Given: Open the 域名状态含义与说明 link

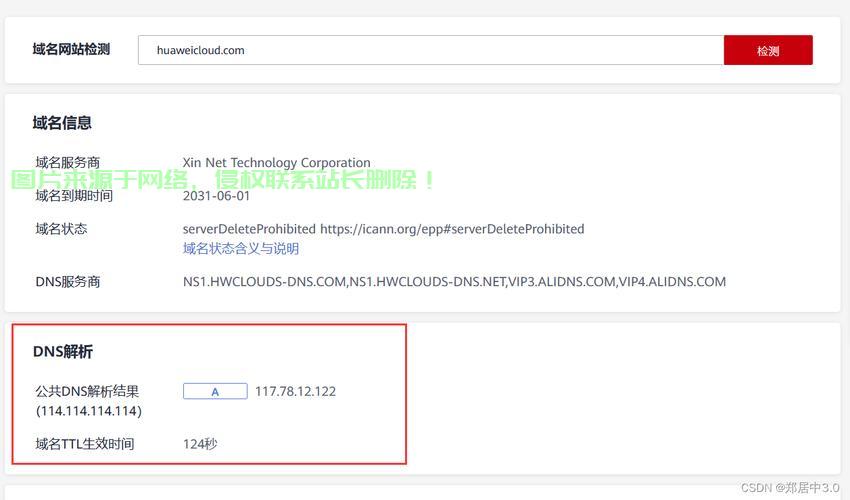Looking at the screenshot, I should 241,248.
